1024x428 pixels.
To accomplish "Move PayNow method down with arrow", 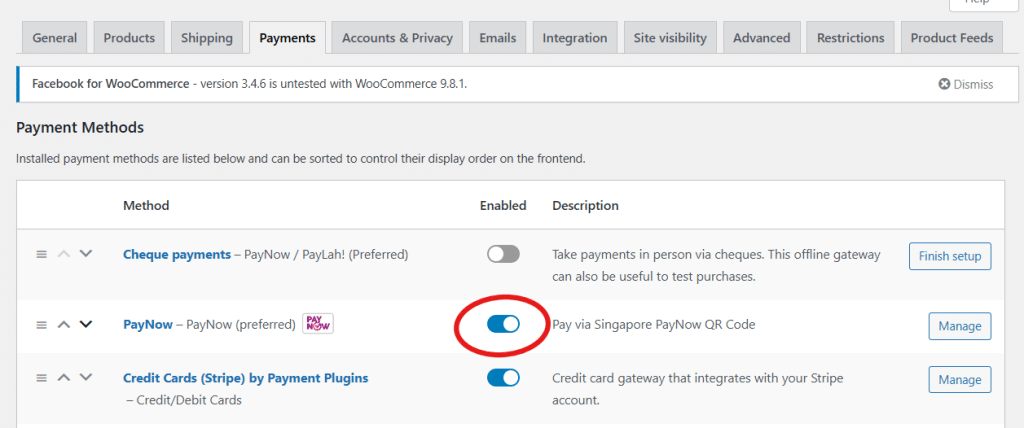I will (86, 324).
